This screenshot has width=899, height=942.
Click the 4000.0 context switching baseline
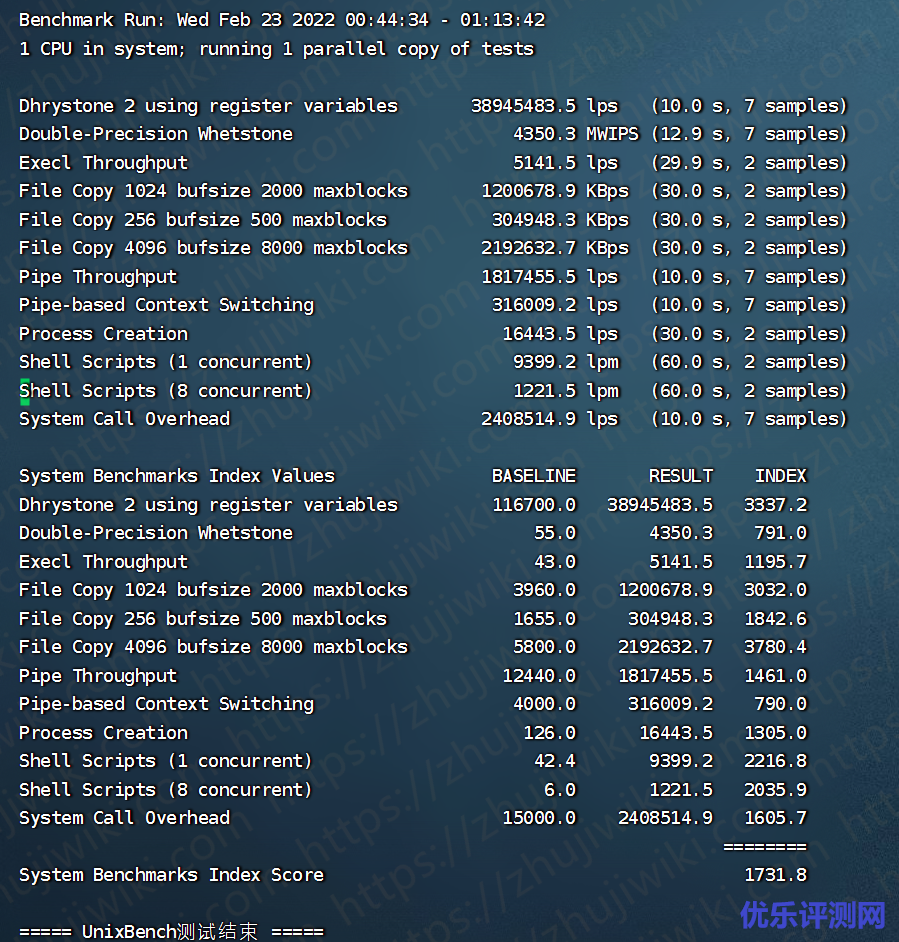[x=544, y=705]
